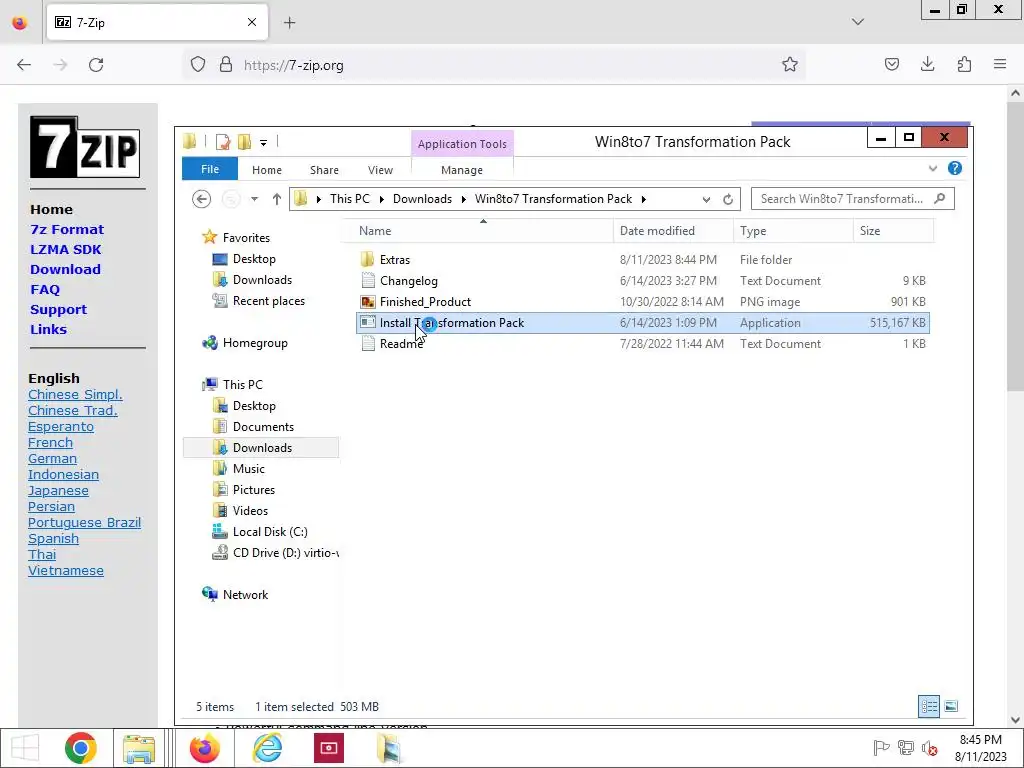Click the Action Center flag tray icon
The width and height of the screenshot is (1024, 768).
pyautogui.click(x=881, y=748)
